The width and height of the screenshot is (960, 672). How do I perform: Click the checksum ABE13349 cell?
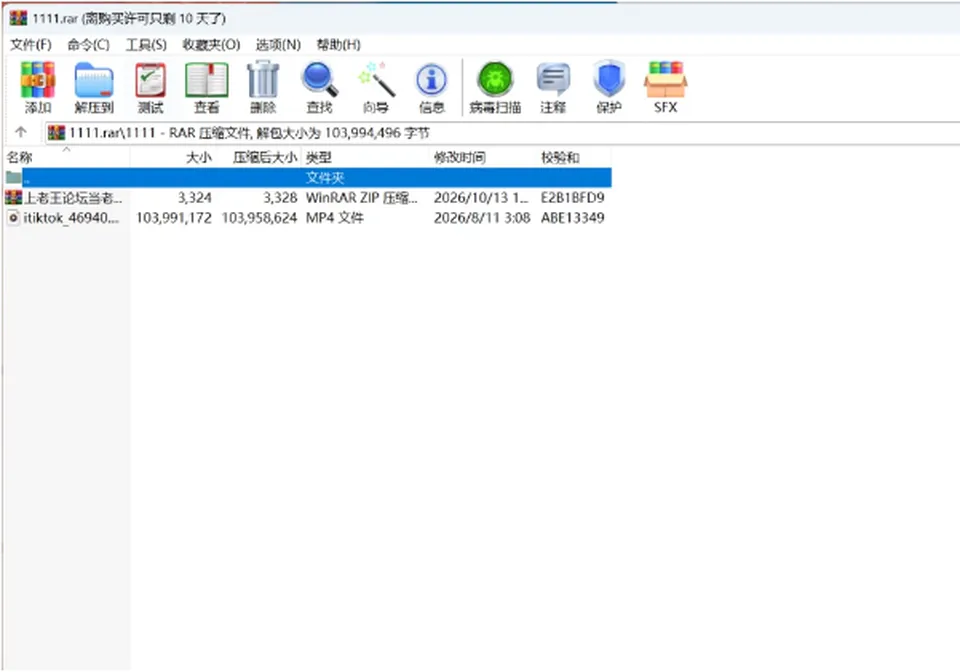coord(572,218)
